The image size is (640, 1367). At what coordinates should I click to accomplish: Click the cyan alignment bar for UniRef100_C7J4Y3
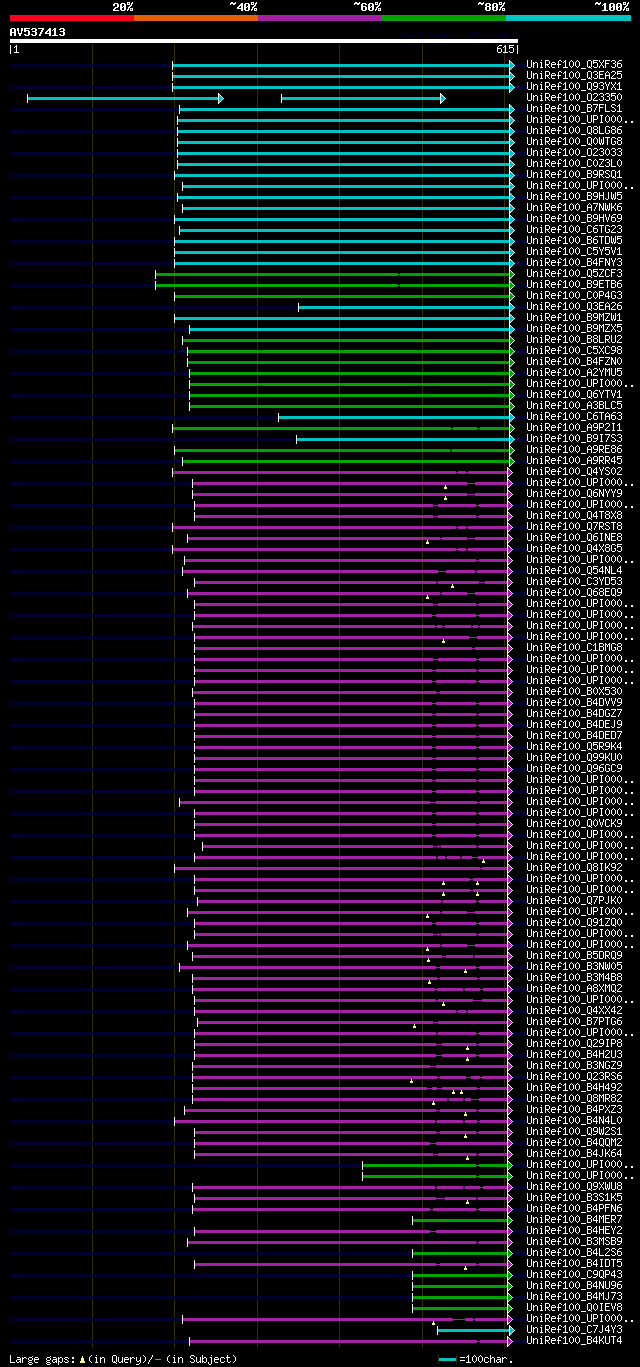tap(475, 1329)
